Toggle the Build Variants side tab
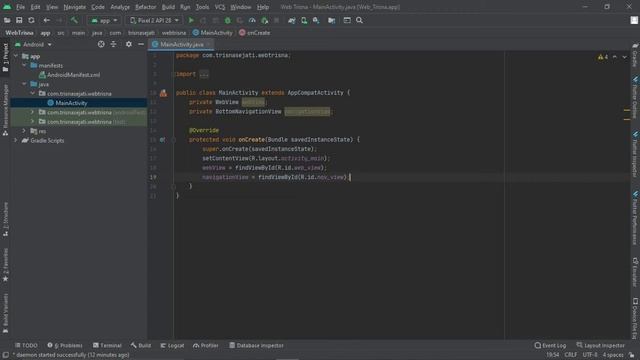Screen dimensions: 640x360 5,313
